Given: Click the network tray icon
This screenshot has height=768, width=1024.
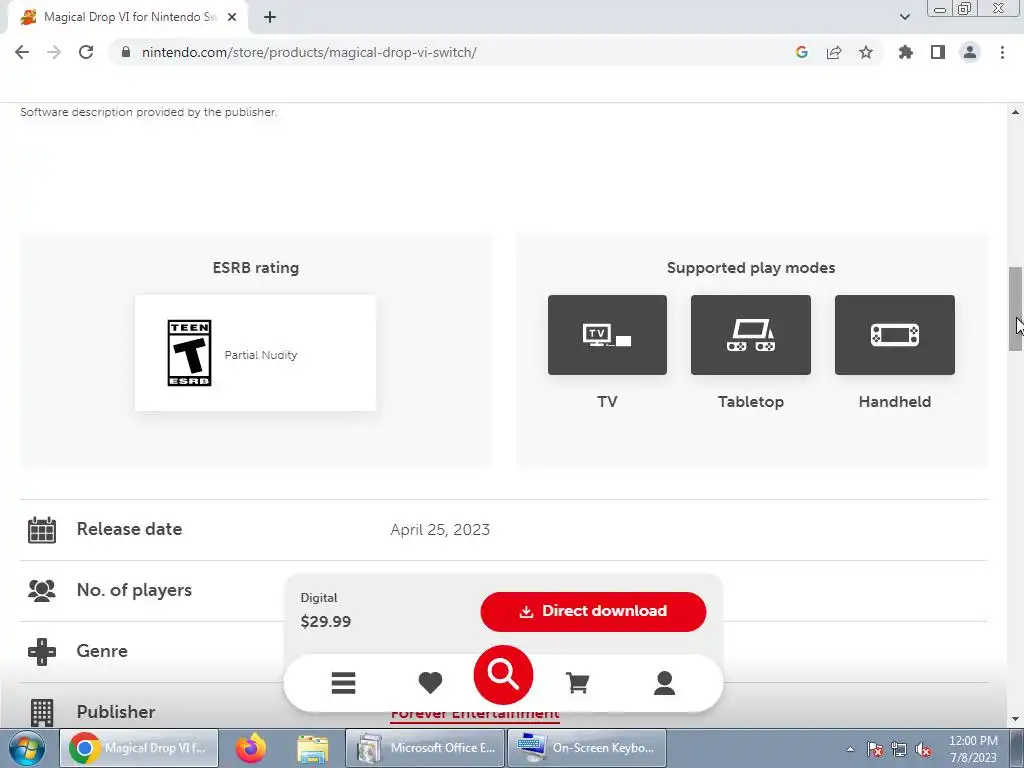Looking at the screenshot, I should [899, 749].
